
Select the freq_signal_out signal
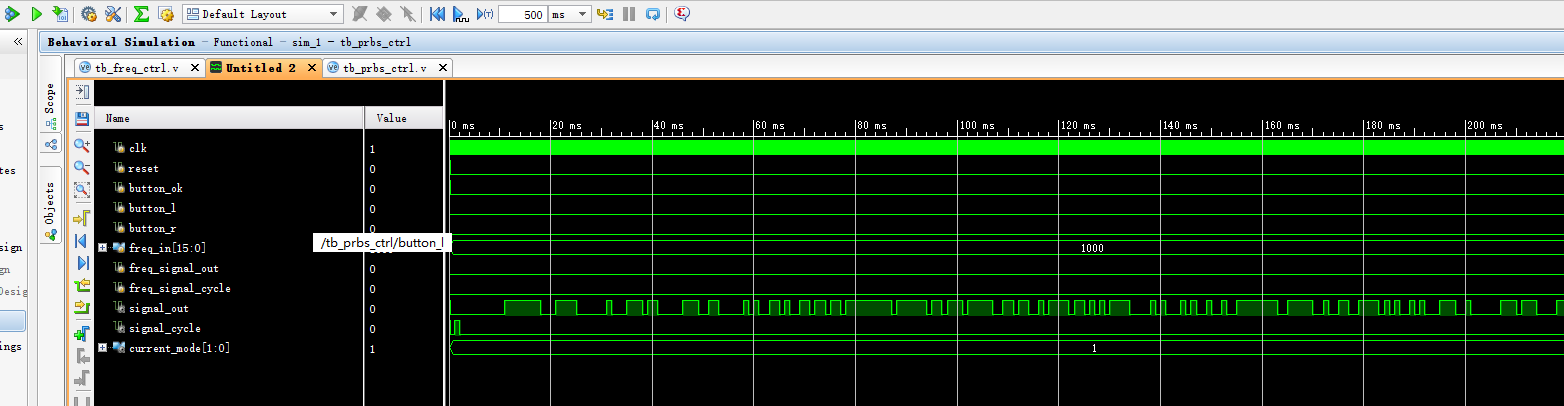click(x=173, y=268)
